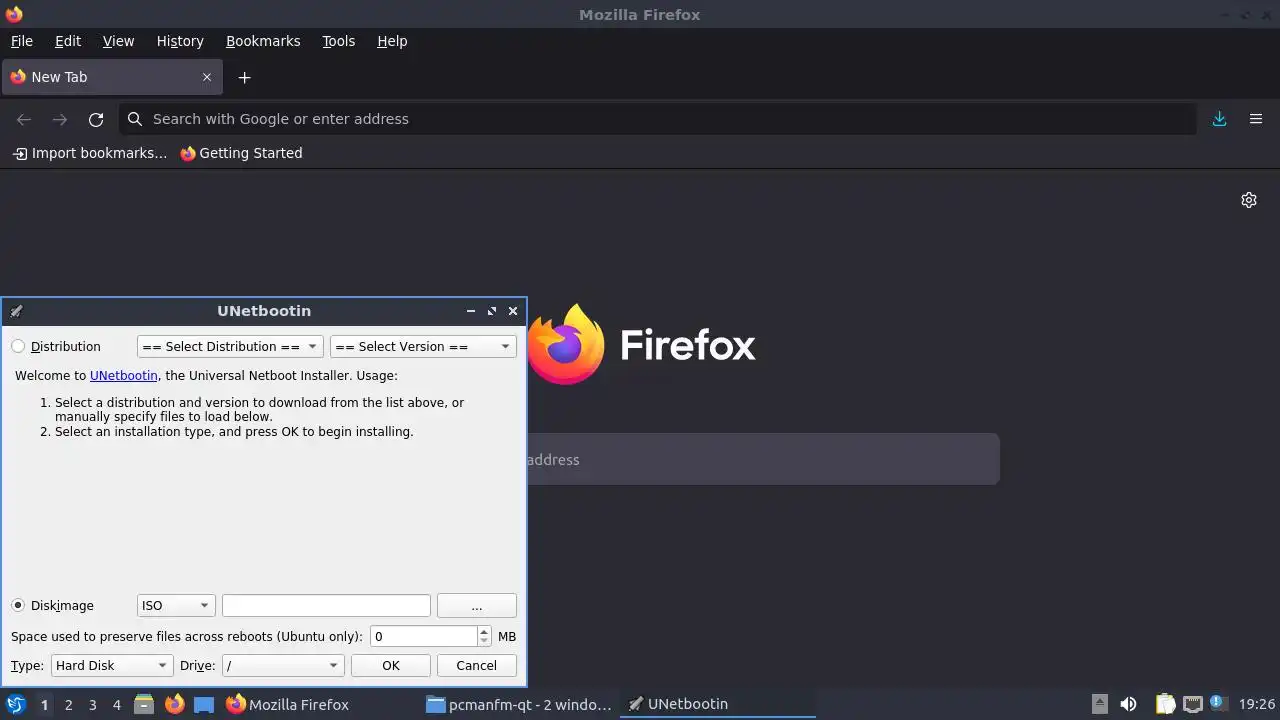The width and height of the screenshot is (1280, 720).
Task: Open the File menu
Action: tap(22, 41)
